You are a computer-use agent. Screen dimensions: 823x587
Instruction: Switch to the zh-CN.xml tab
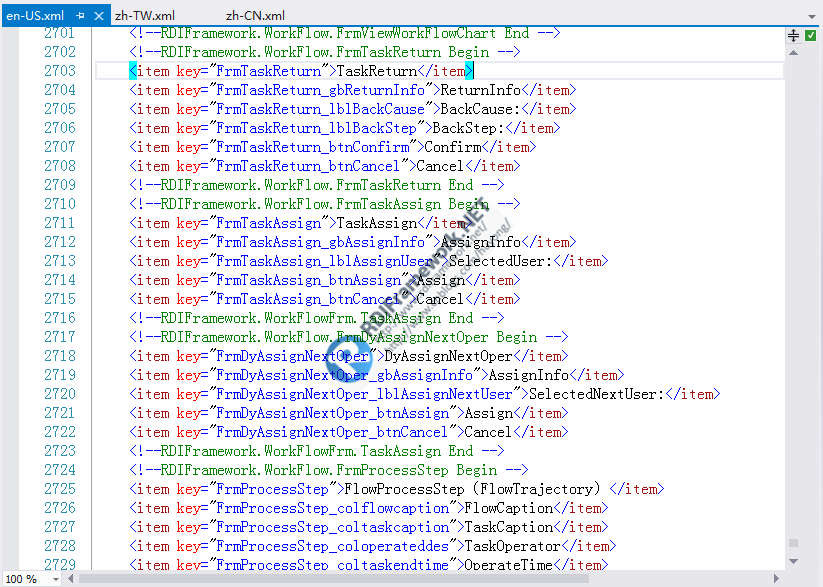coord(255,16)
